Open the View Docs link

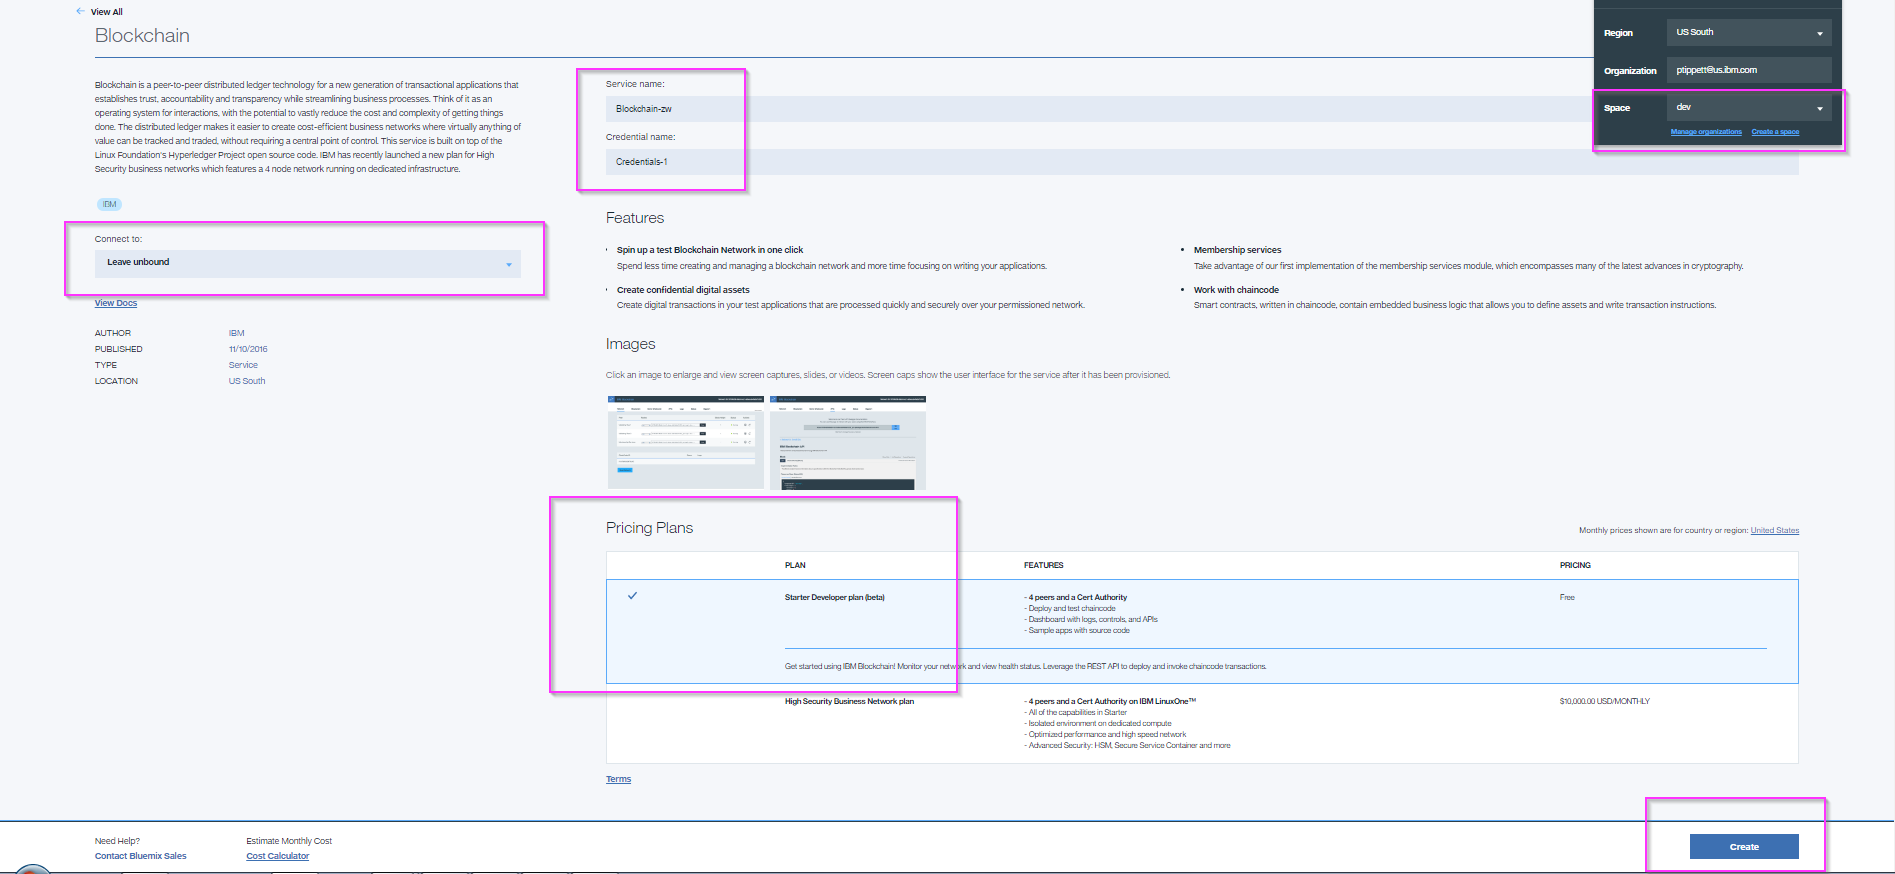116,303
